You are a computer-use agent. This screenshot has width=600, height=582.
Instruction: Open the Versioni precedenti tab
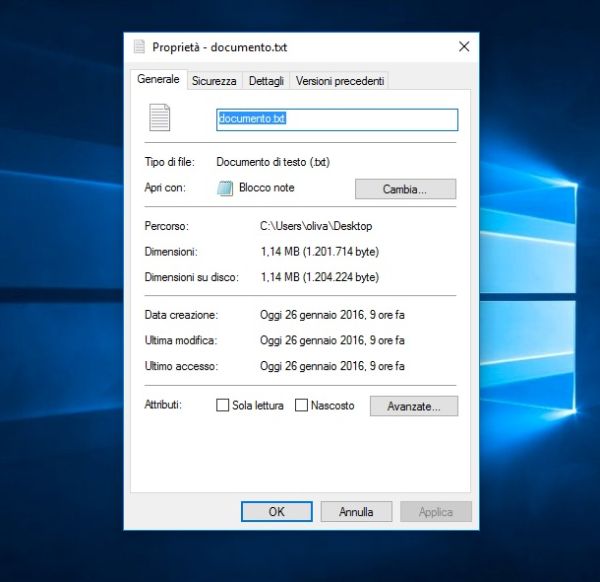340,81
